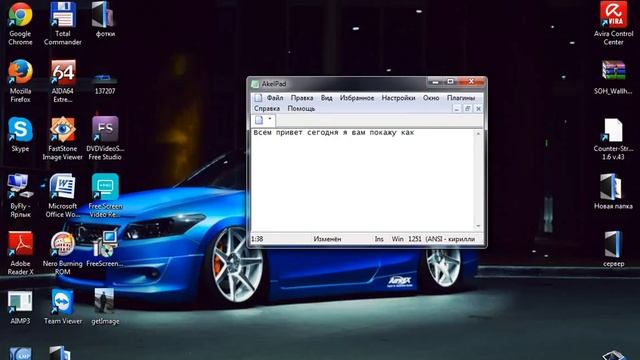
Task: Click the Ins mode status entry
Action: tap(379, 239)
